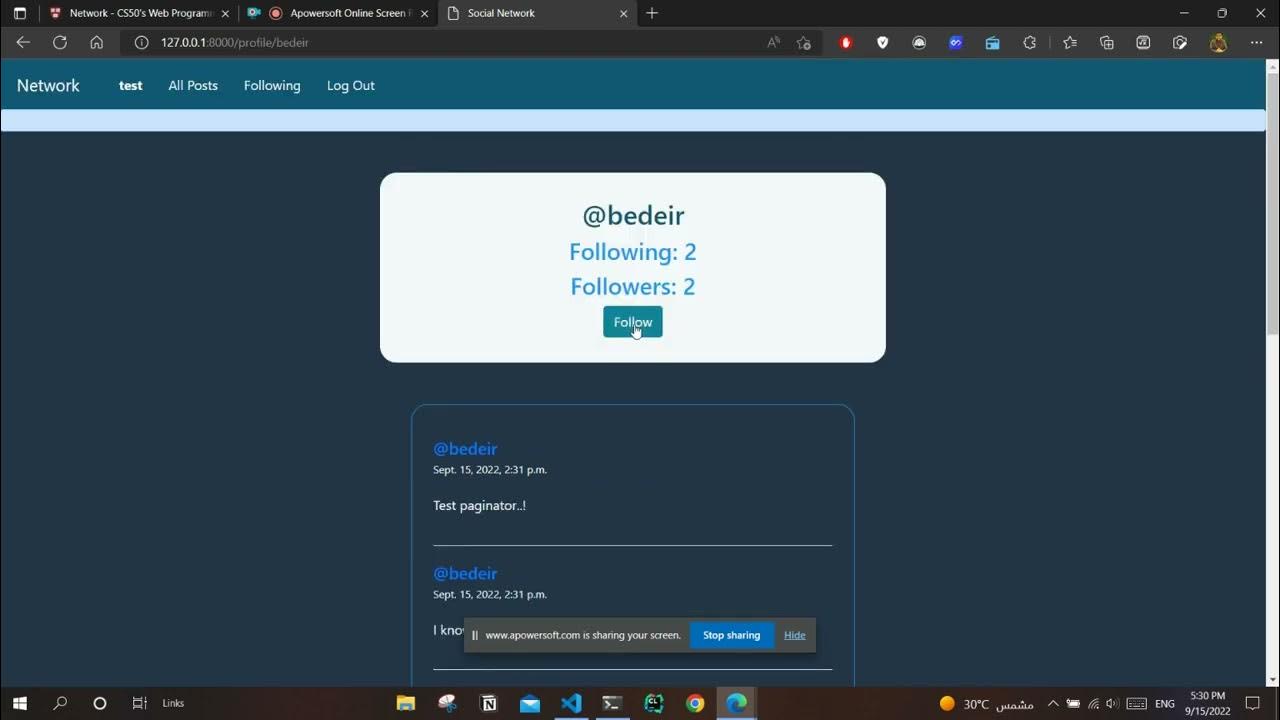The height and width of the screenshot is (720, 1280).
Task: Open the Following nav item
Action: tap(272, 85)
